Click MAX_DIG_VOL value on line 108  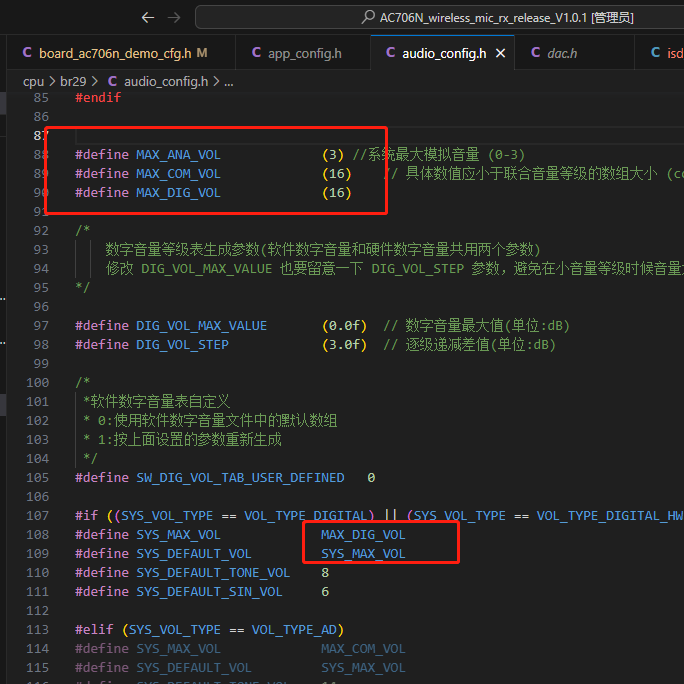363,535
